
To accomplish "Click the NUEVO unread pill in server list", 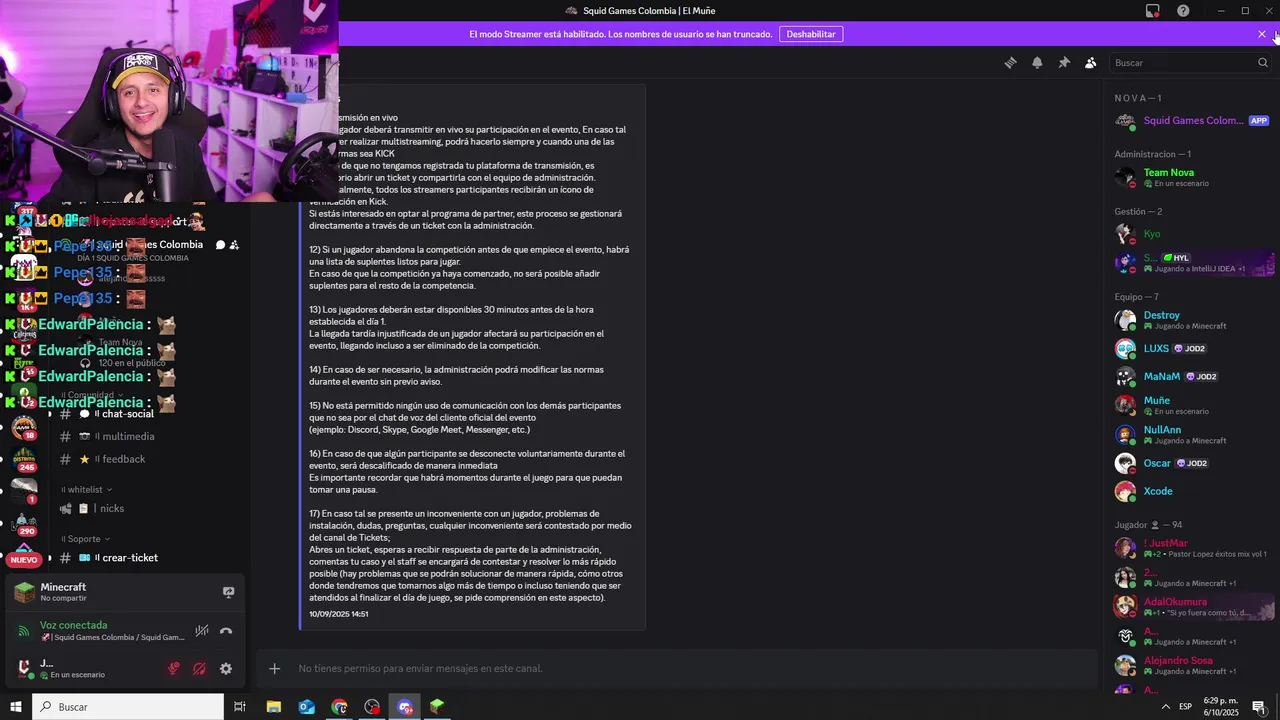I will [x=24, y=560].
